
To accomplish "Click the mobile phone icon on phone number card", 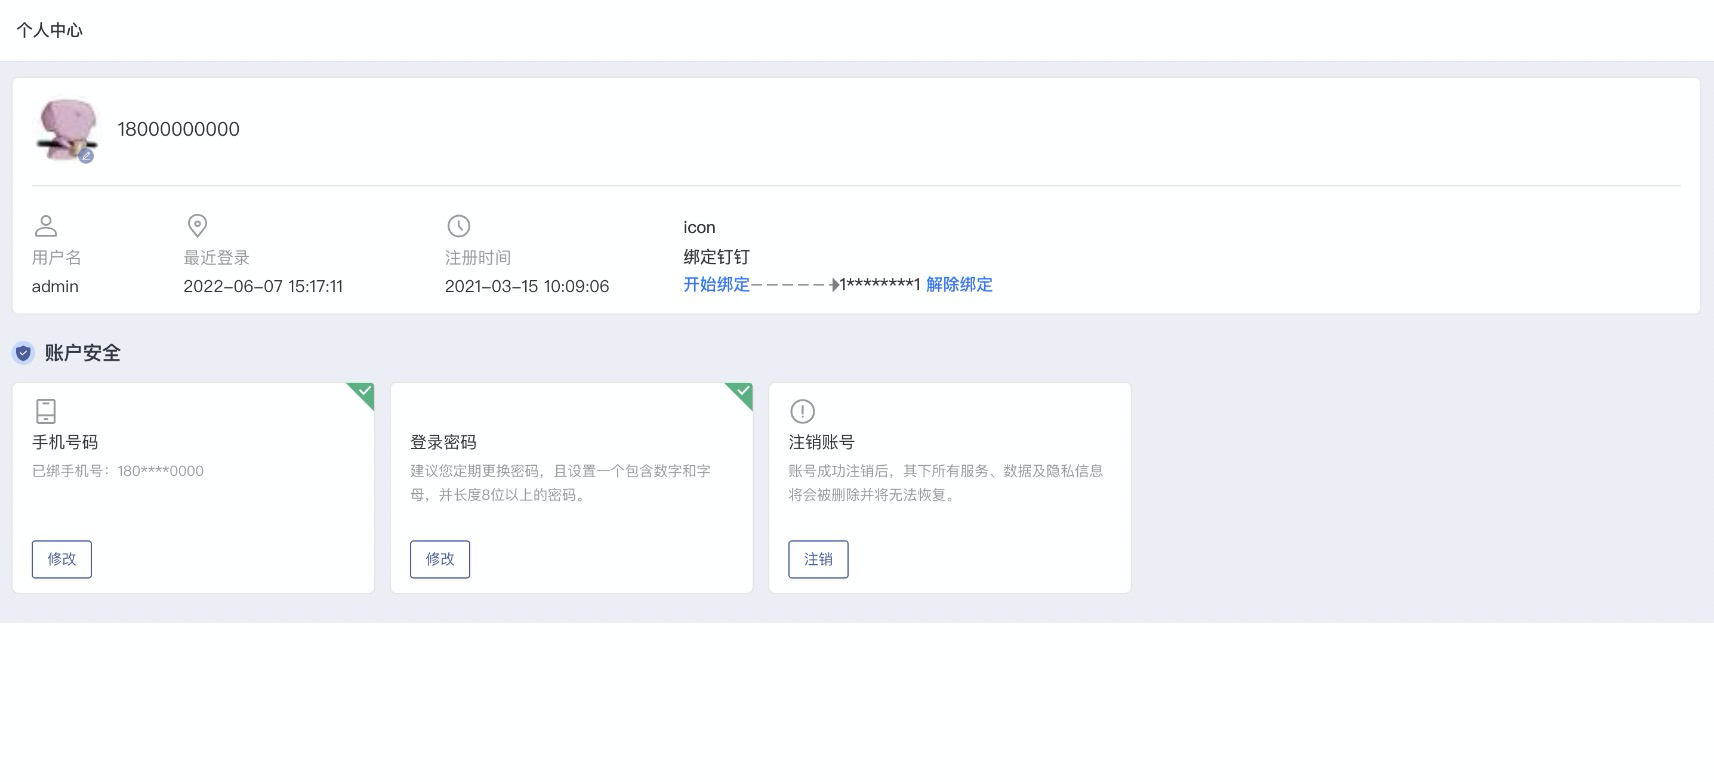I will (46, 411).
